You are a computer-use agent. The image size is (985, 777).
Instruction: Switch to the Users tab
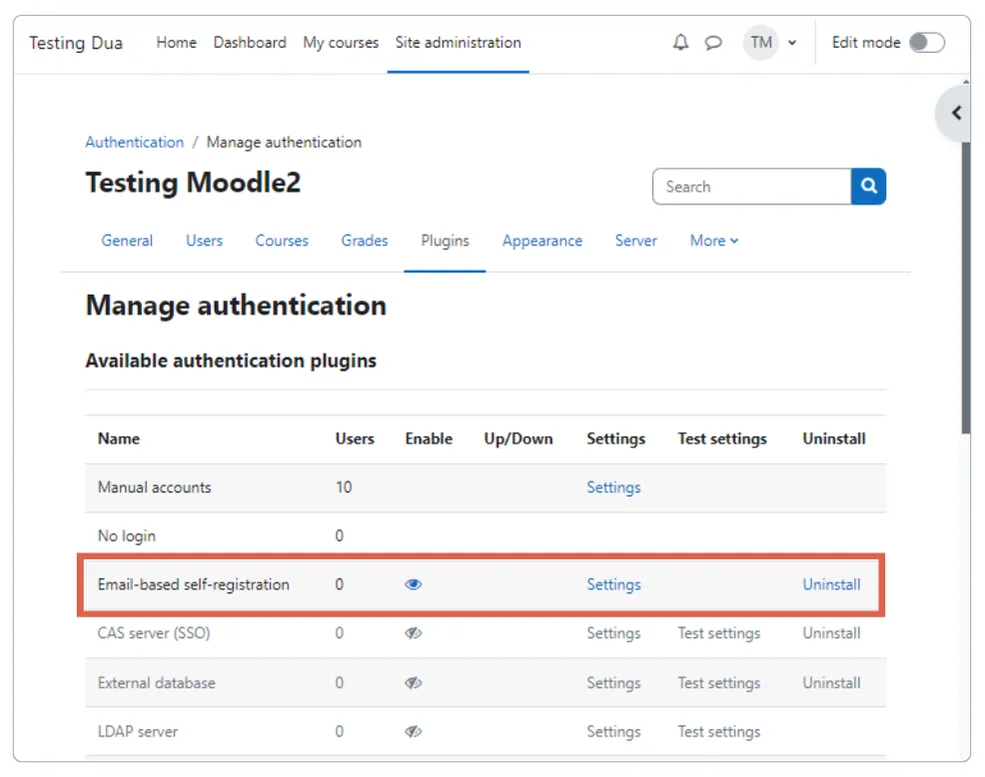(204, 241)
